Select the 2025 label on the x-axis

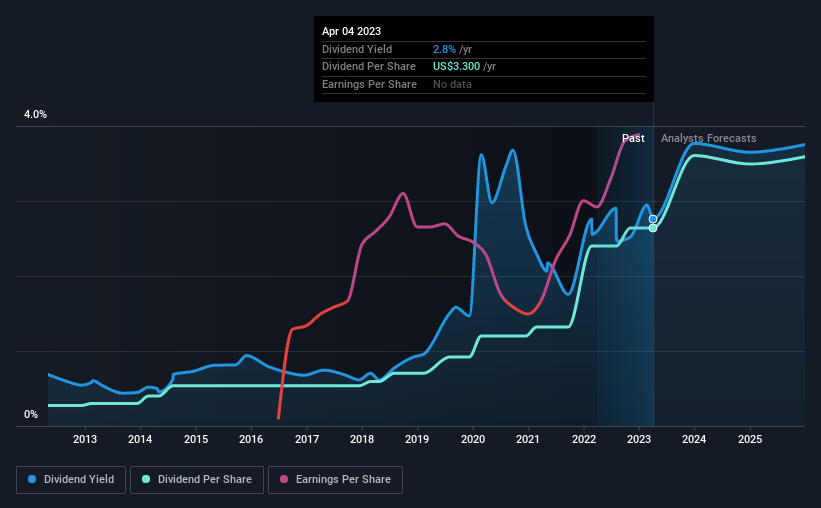coord(750,439)
